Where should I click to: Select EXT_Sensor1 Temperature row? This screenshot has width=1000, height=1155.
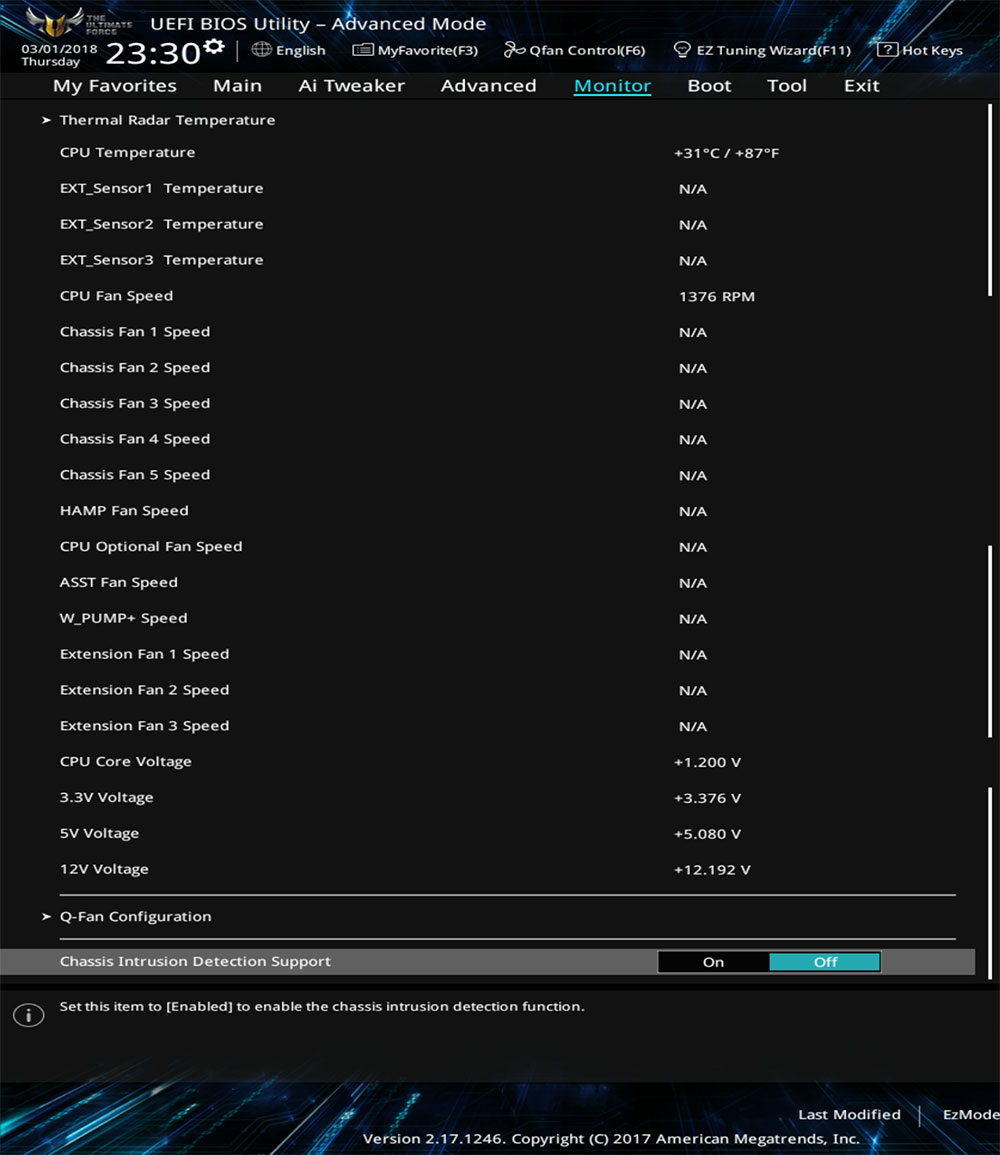point(161,189)
